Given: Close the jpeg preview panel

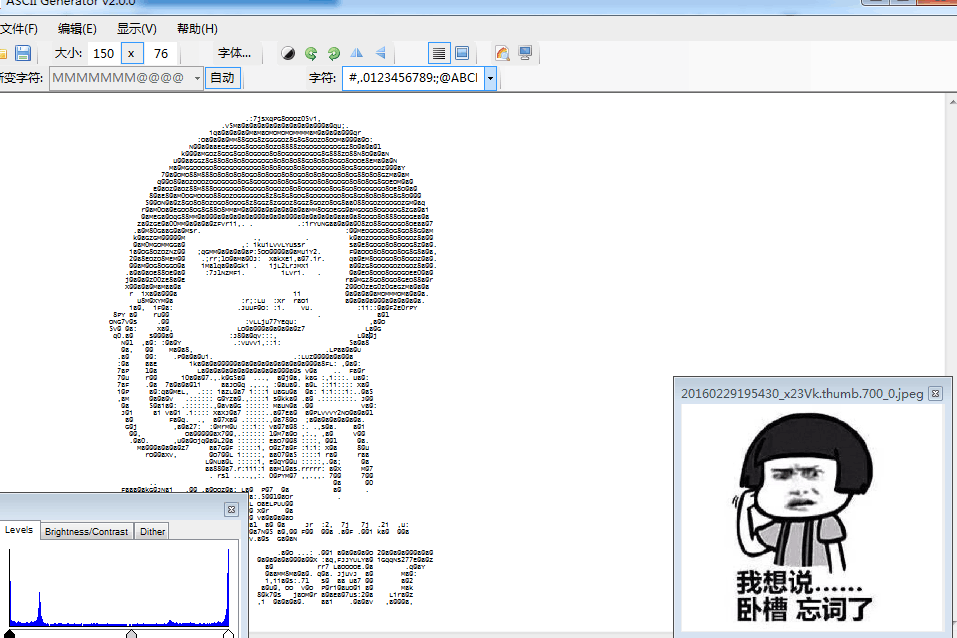Looking at the screenshot, I should point(935,394).
